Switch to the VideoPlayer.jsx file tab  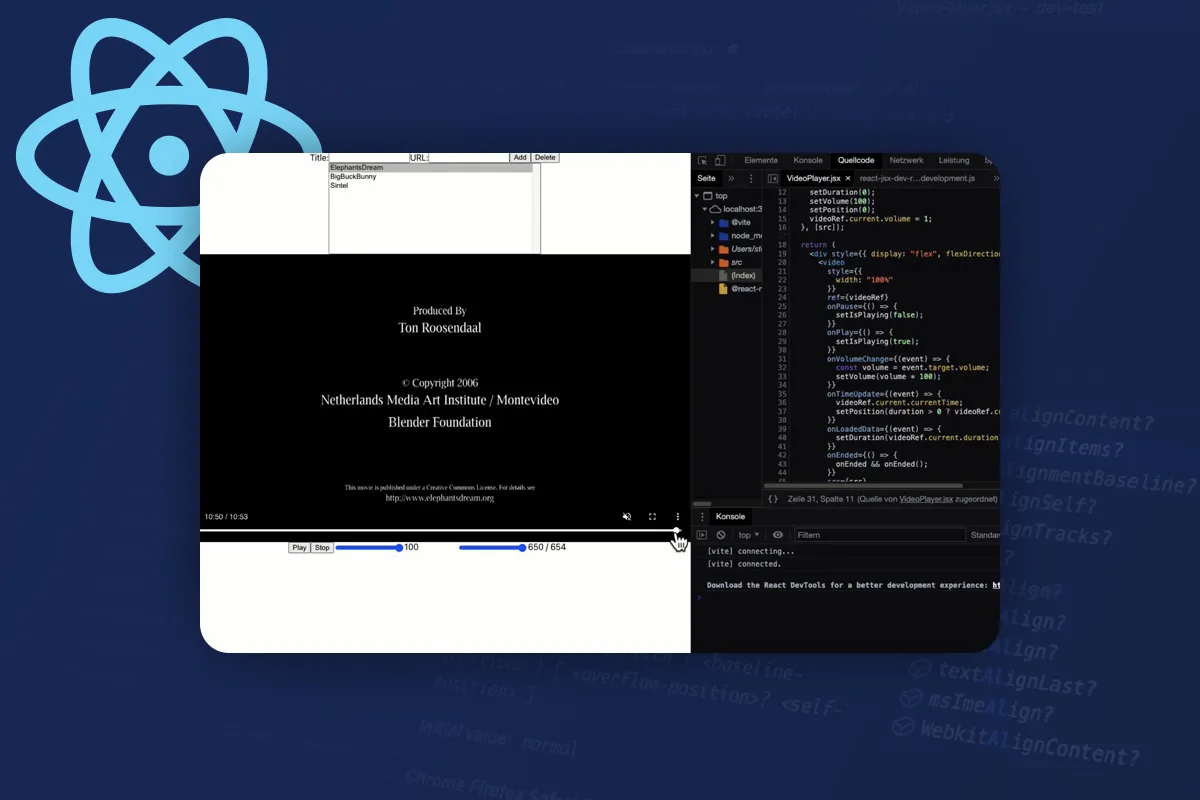pos(813,178)
